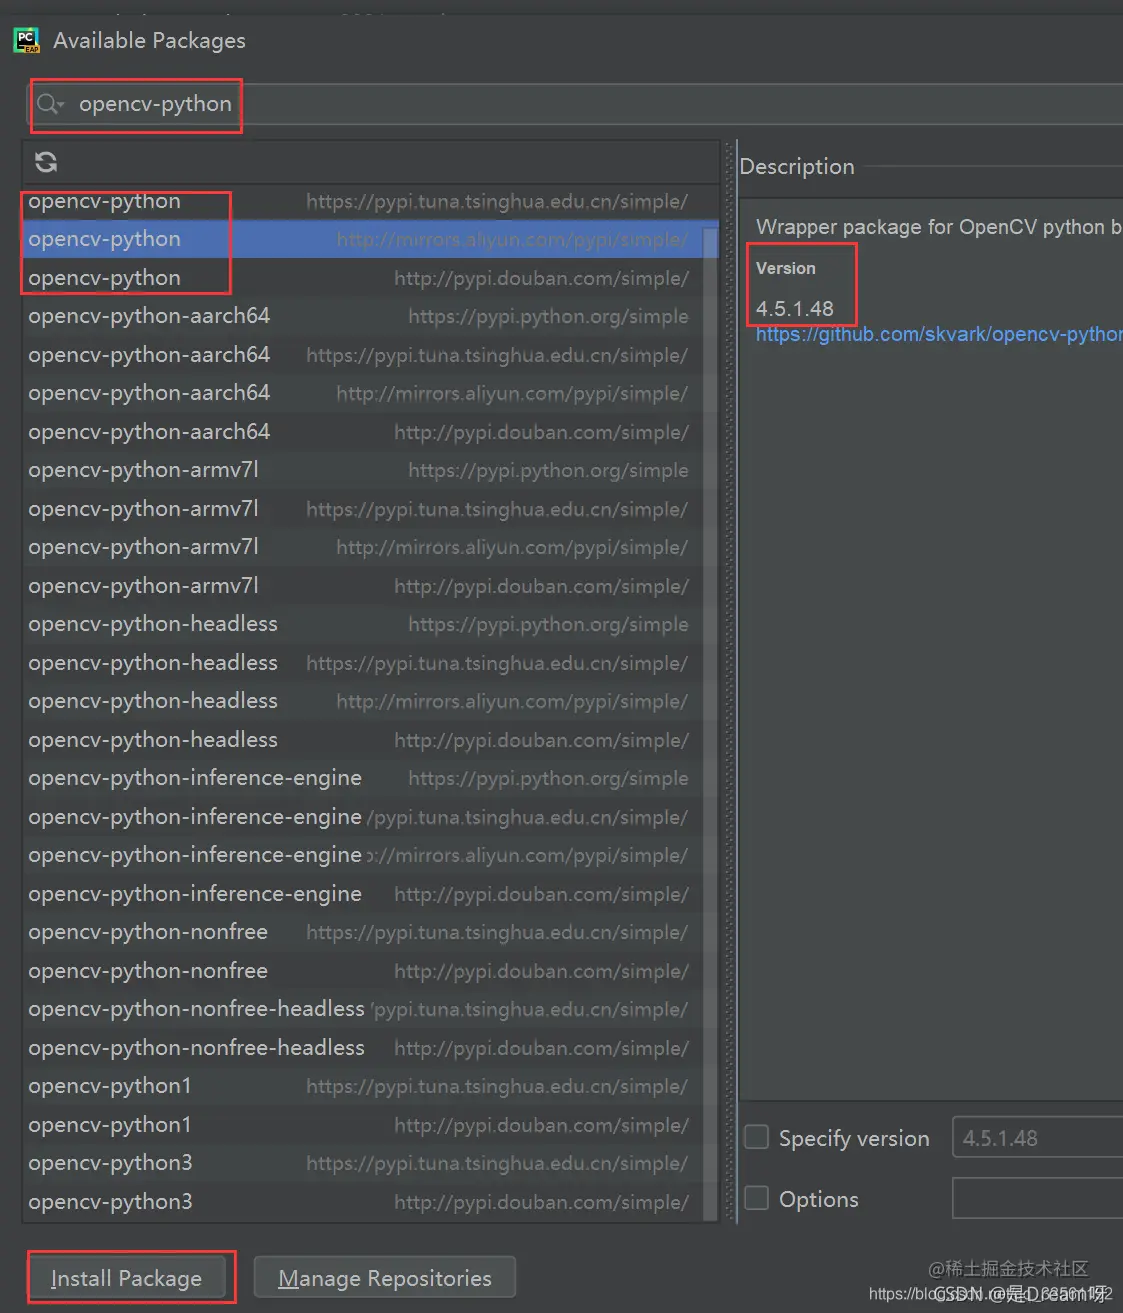Screen dimensions: 1123x1313
Task: Select opencv-python3 from douban mirror
Action: [362, 1202]
